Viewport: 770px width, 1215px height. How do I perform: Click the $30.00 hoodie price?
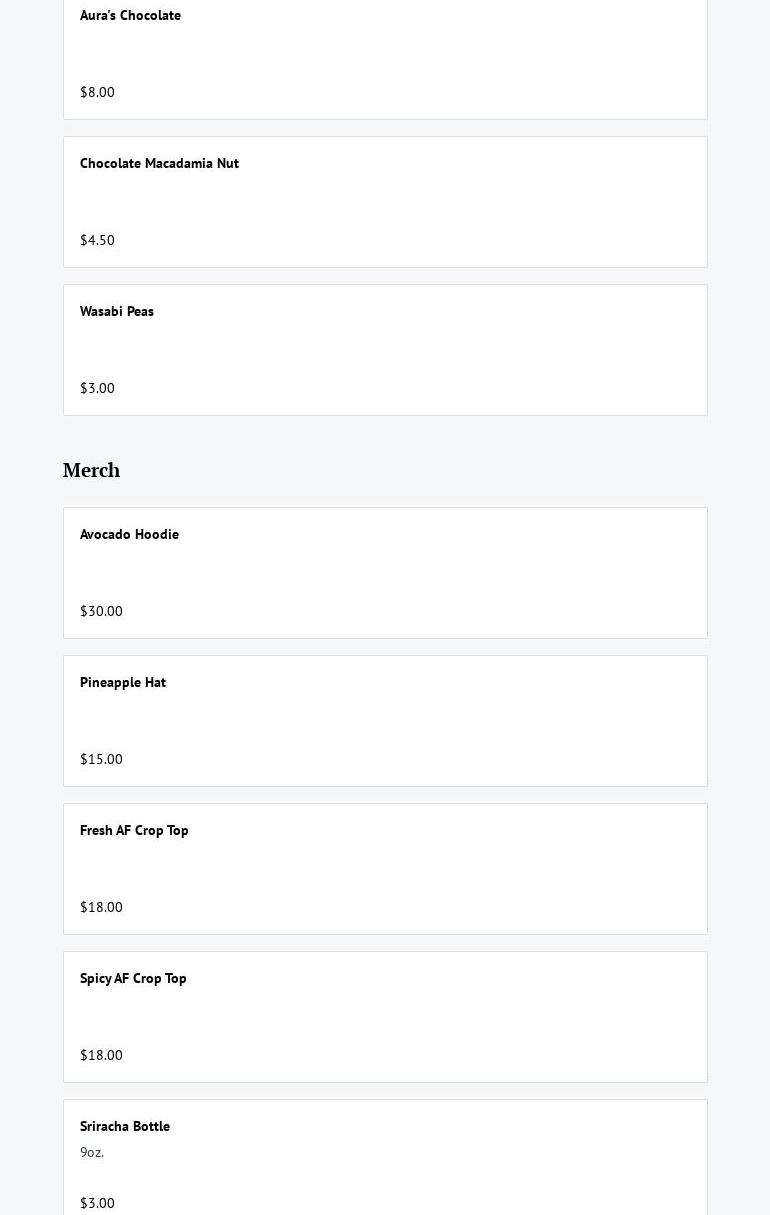[101, 611]
